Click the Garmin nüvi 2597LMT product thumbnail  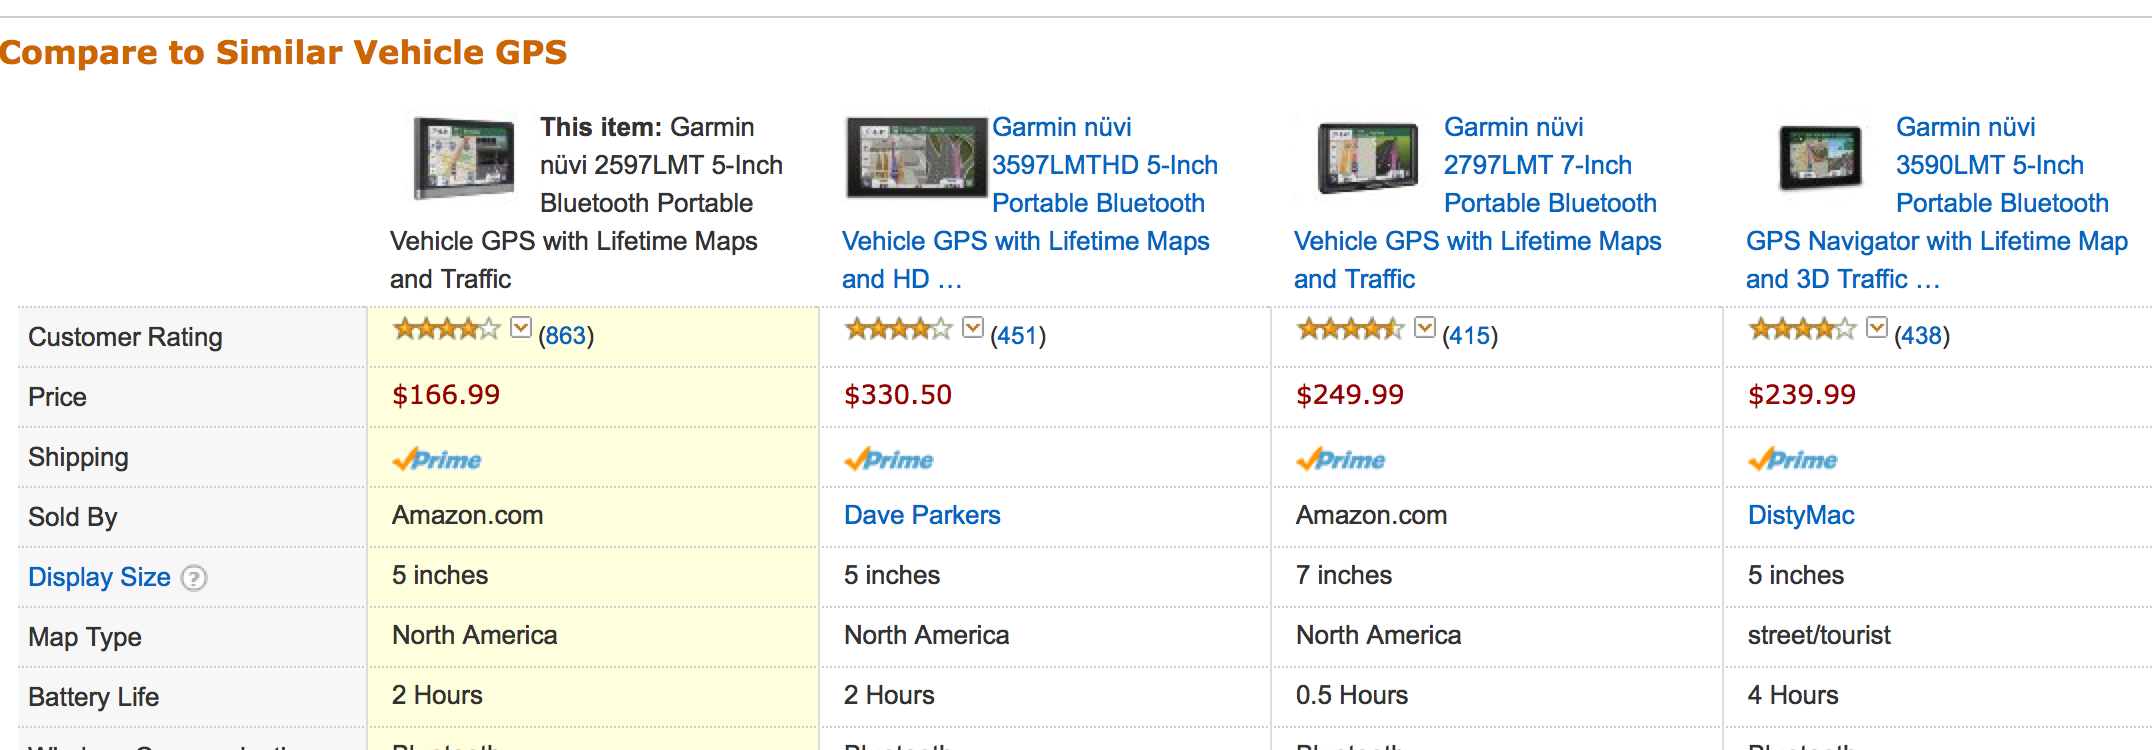[x=464, y=158]
